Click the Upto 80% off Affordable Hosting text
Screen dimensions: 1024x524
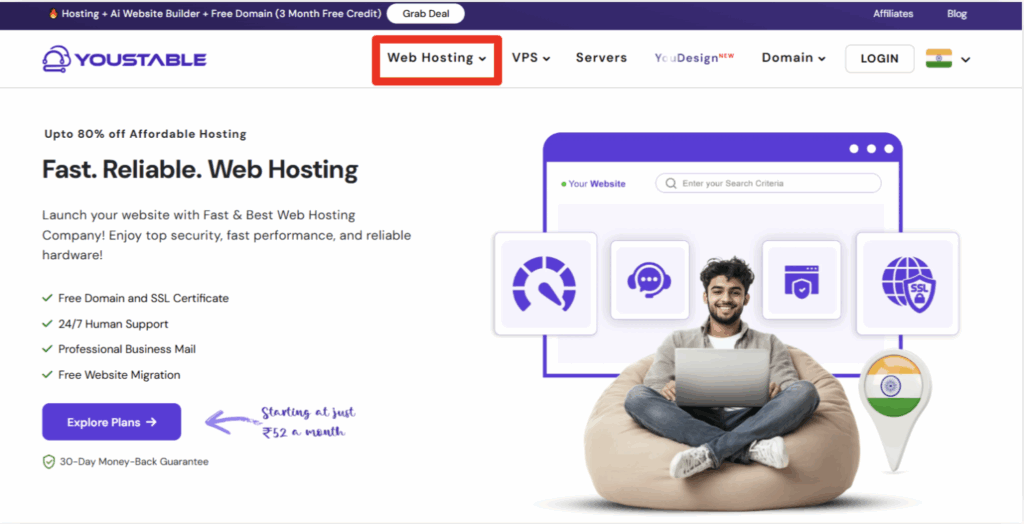(x=145, y=134)
